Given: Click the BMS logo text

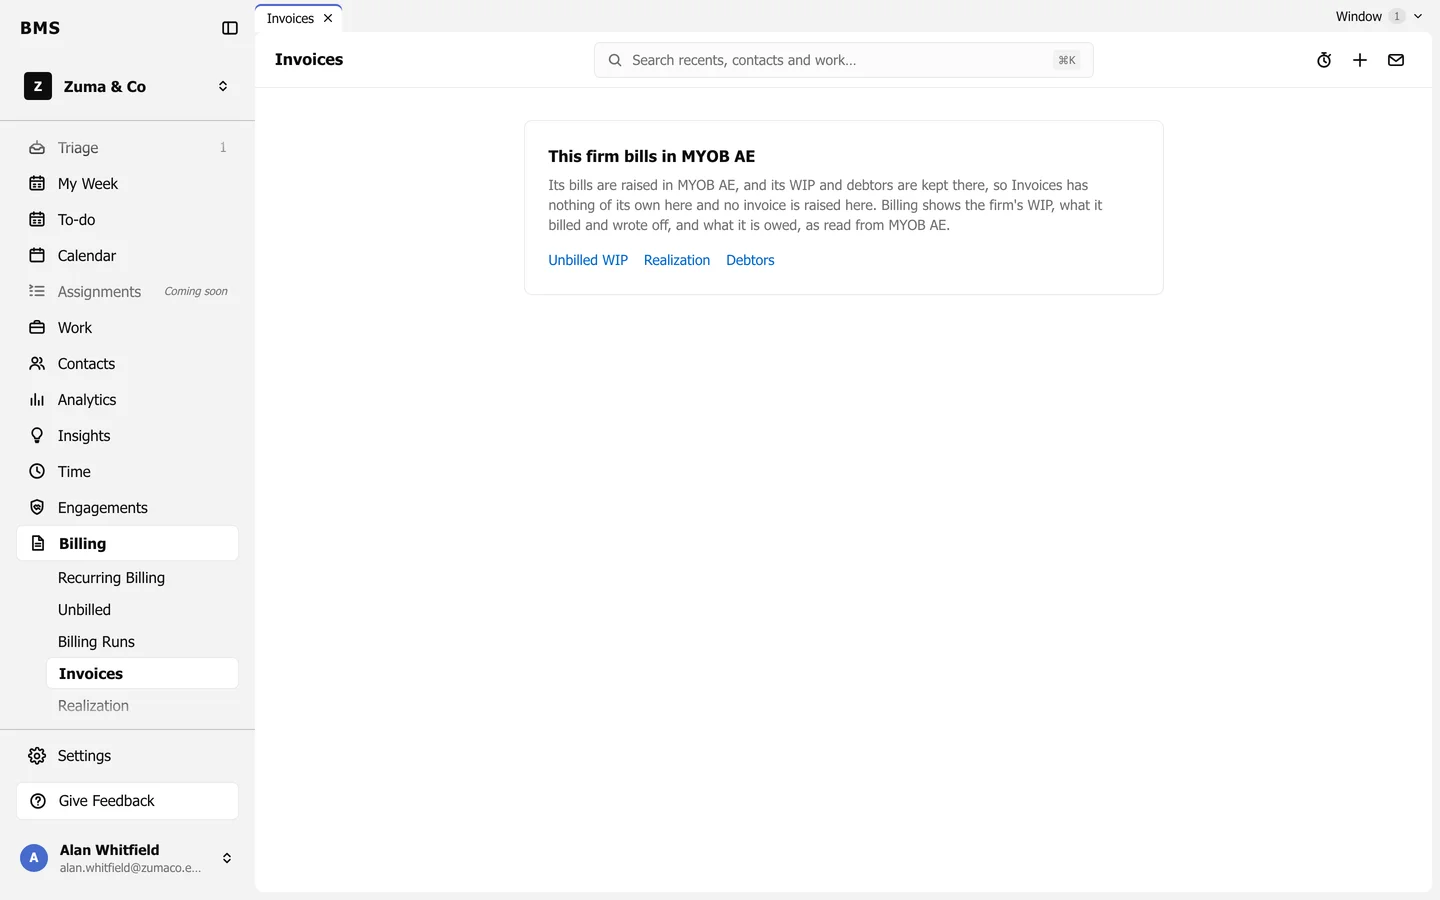Looking at the screenshot, I should click(x=40, y=28).
